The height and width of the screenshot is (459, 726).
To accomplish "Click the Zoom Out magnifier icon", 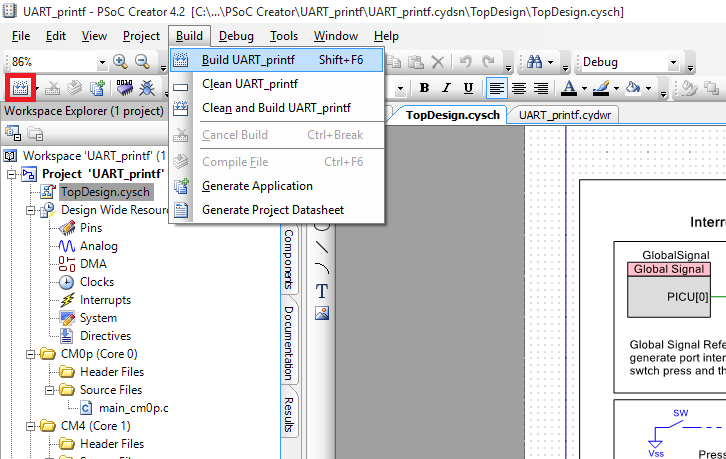I will [x=142, y=62].
